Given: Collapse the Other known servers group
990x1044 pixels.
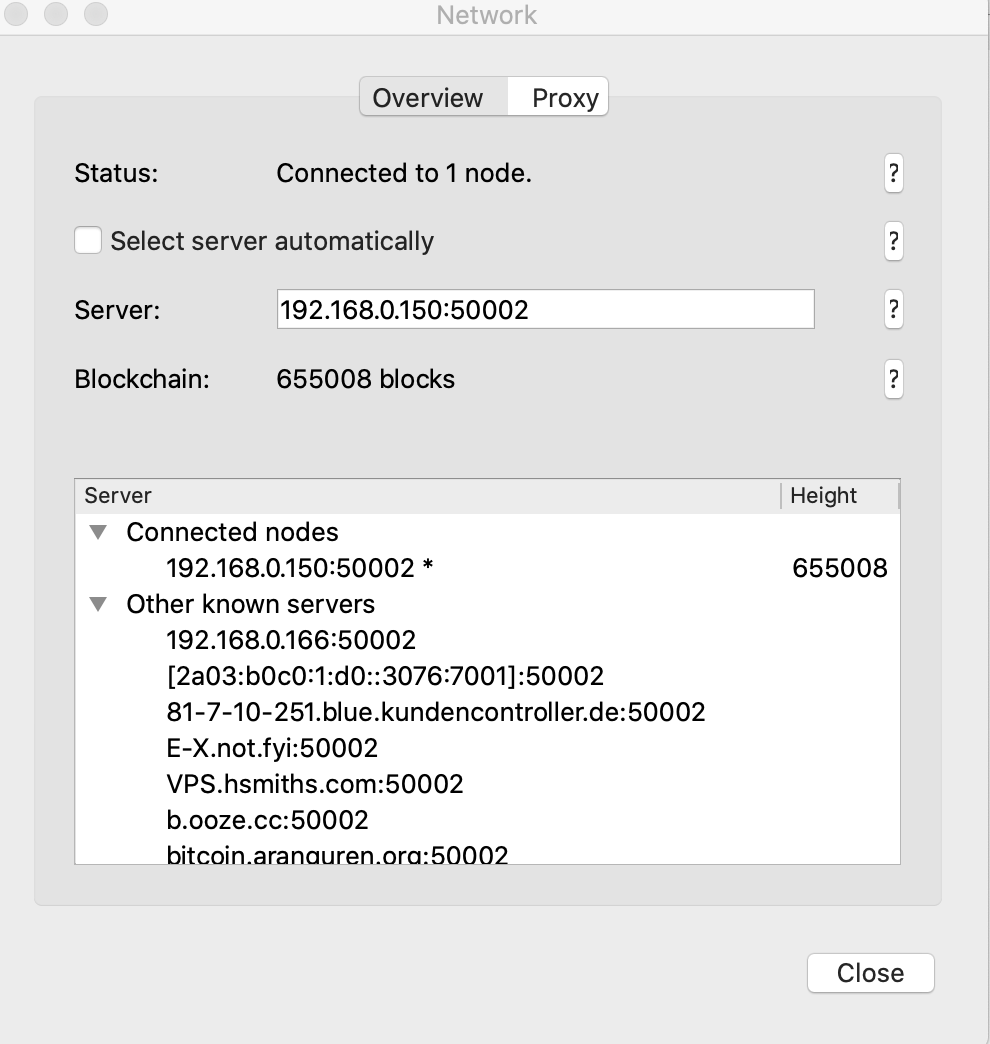Looking at the screenshot, I should (x=98, y=604).
